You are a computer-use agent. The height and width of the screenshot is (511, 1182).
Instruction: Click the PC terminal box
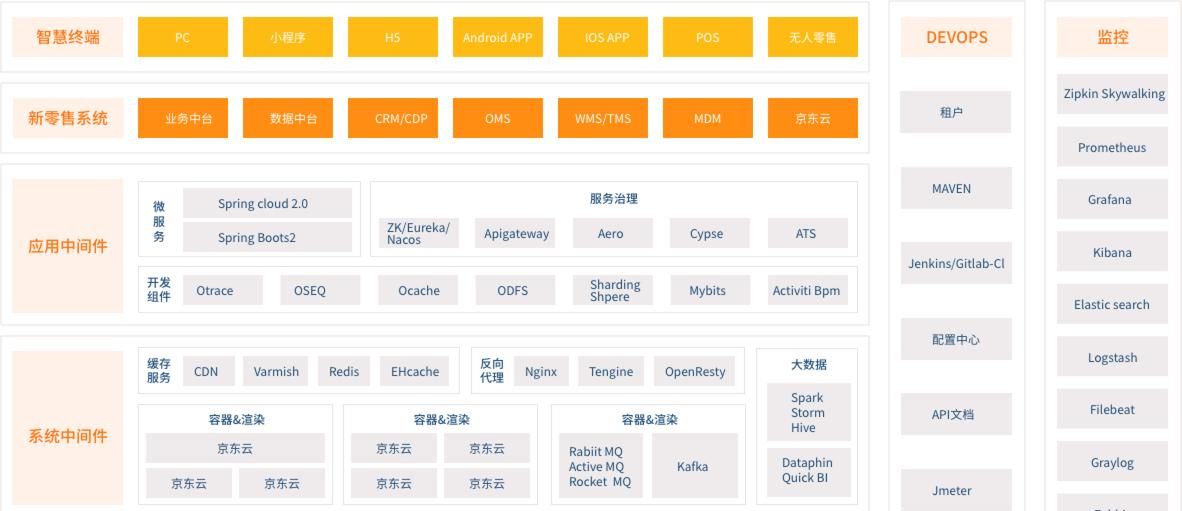click(x=182, y=37)
